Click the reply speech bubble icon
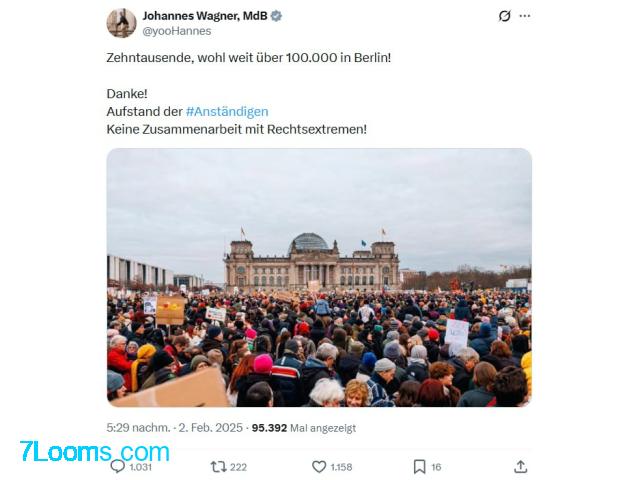This screenshot has height=480, width=640. (x=118, y=467)
